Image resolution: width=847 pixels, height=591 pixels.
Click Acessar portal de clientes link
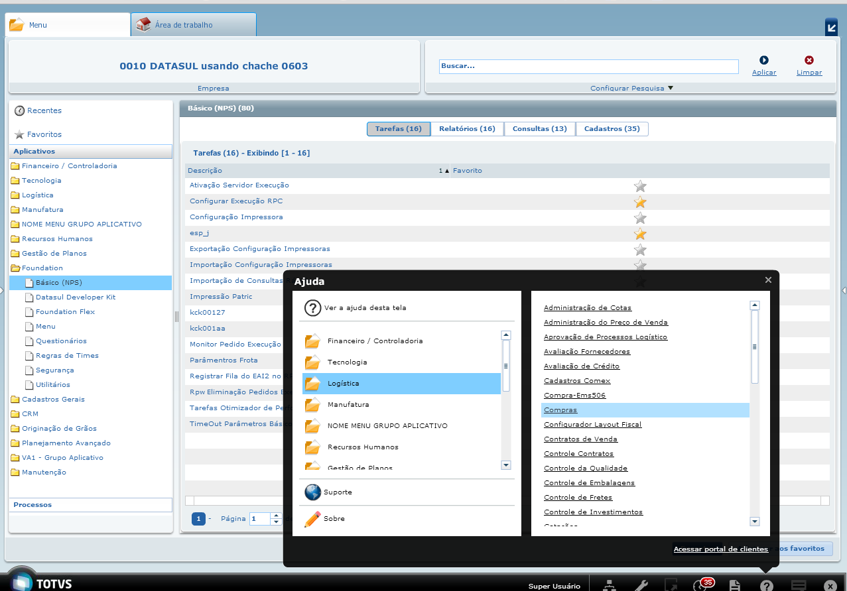[721, 549]
